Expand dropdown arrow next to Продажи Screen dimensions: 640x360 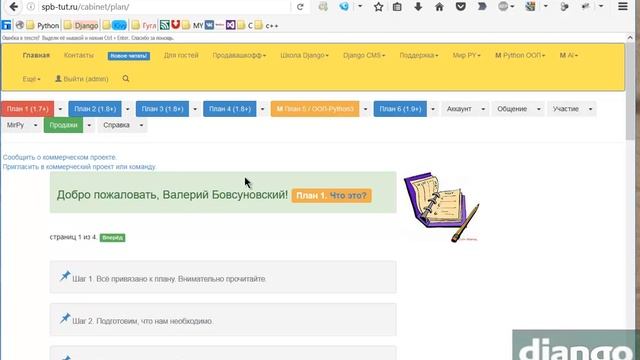pos(89,125)
